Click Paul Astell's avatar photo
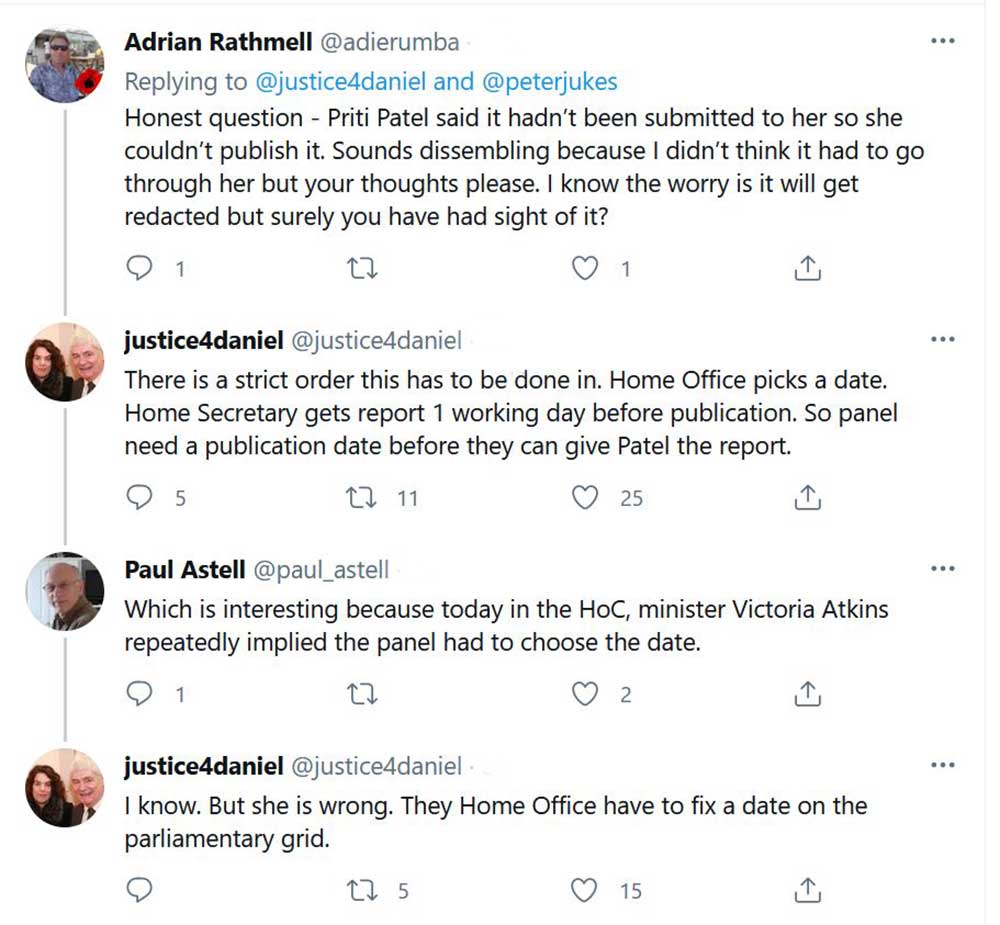The width and height of the screenshot is (1000, 925). (64, 592)
